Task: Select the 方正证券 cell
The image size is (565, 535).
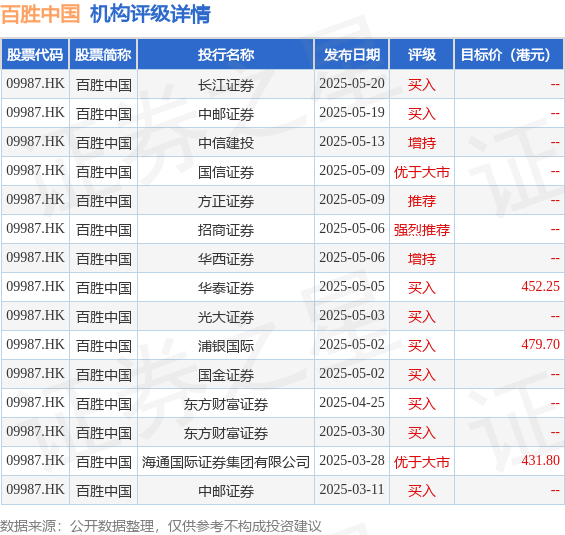Action: [x=226, y=201]
